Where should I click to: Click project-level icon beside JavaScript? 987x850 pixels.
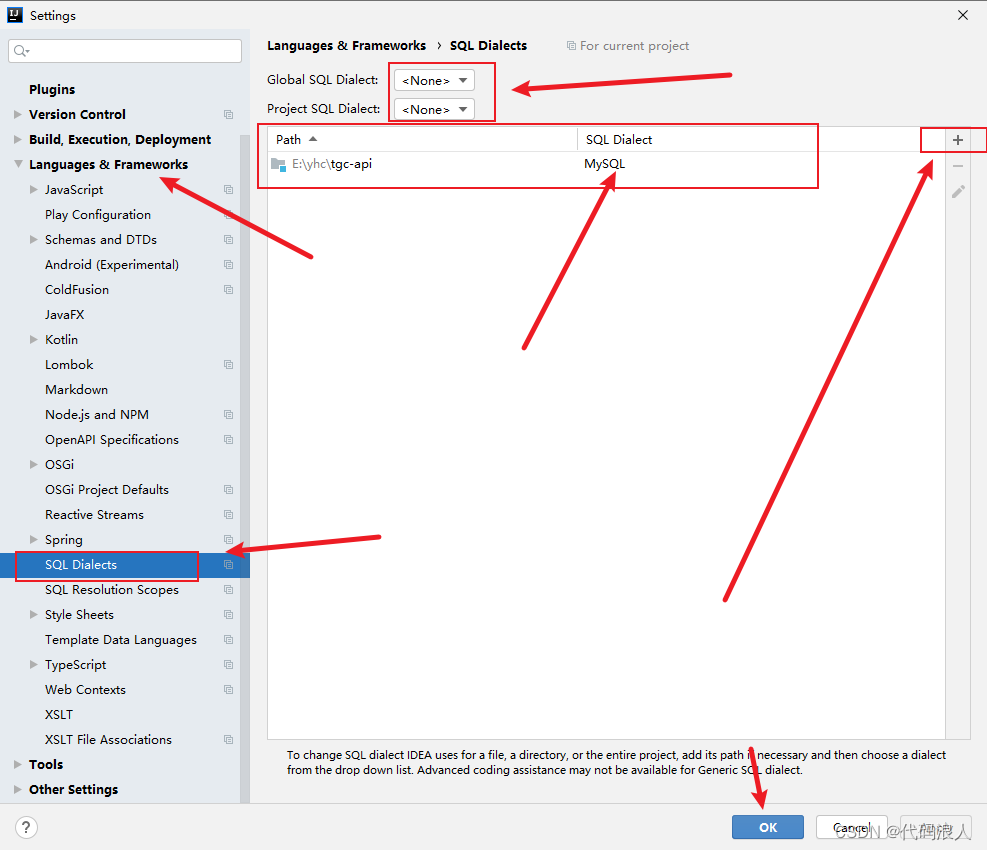[x=228, y=190]
